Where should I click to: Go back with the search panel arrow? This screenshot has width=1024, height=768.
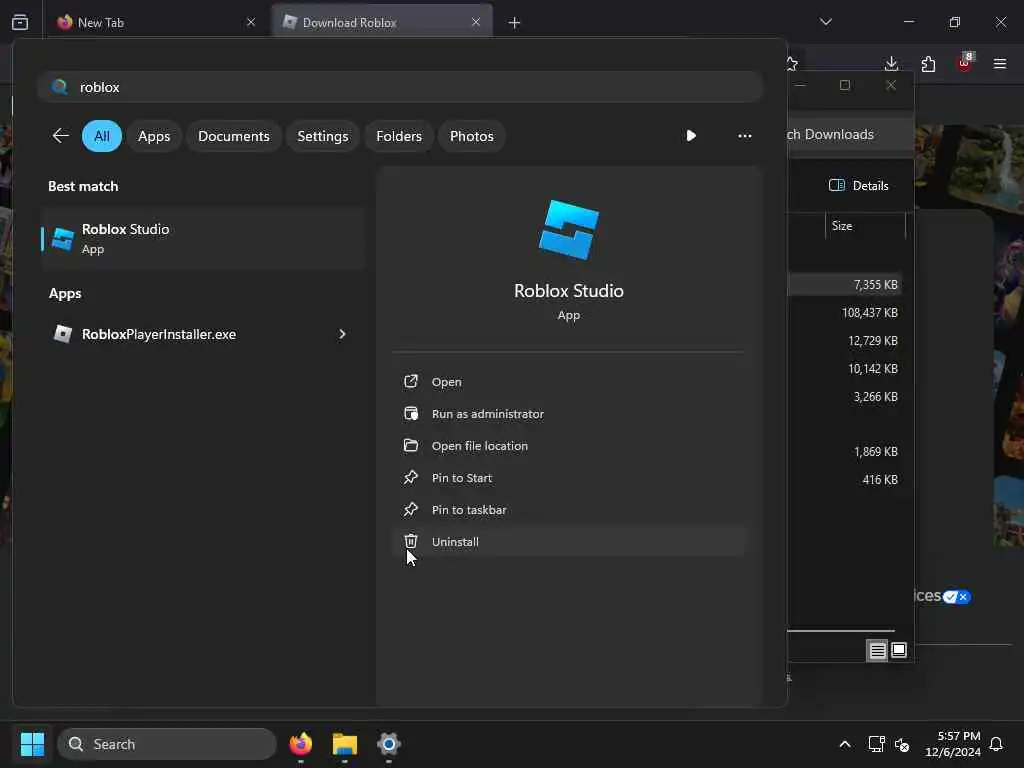pyautogui.click(x=61, y=136)
